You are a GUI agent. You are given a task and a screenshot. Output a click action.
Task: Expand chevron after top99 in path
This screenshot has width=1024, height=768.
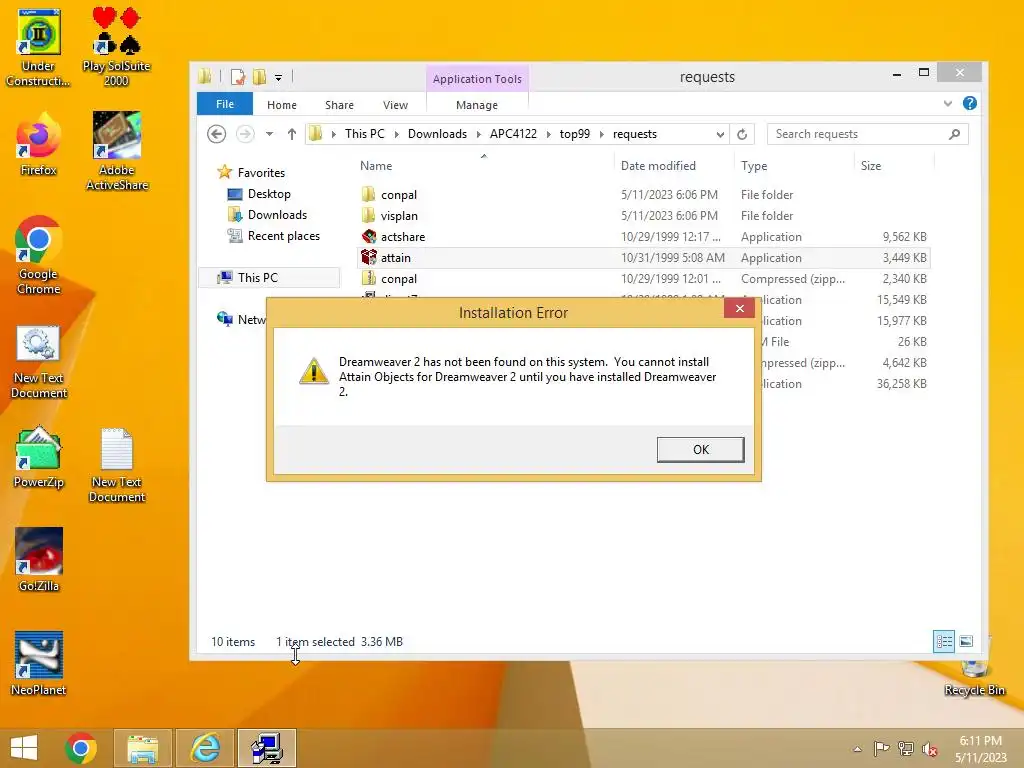pyautogui.click(x=601, y=134)
